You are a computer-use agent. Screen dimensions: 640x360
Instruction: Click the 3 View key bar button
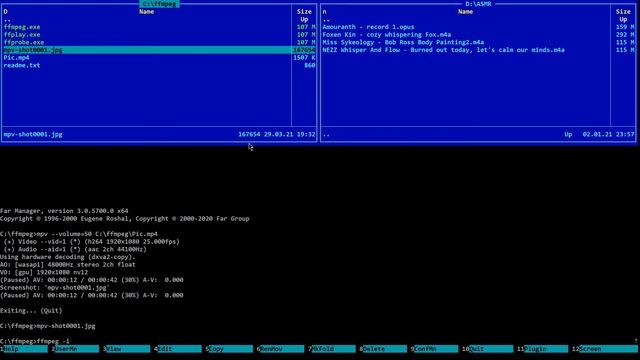click(127, 349)
